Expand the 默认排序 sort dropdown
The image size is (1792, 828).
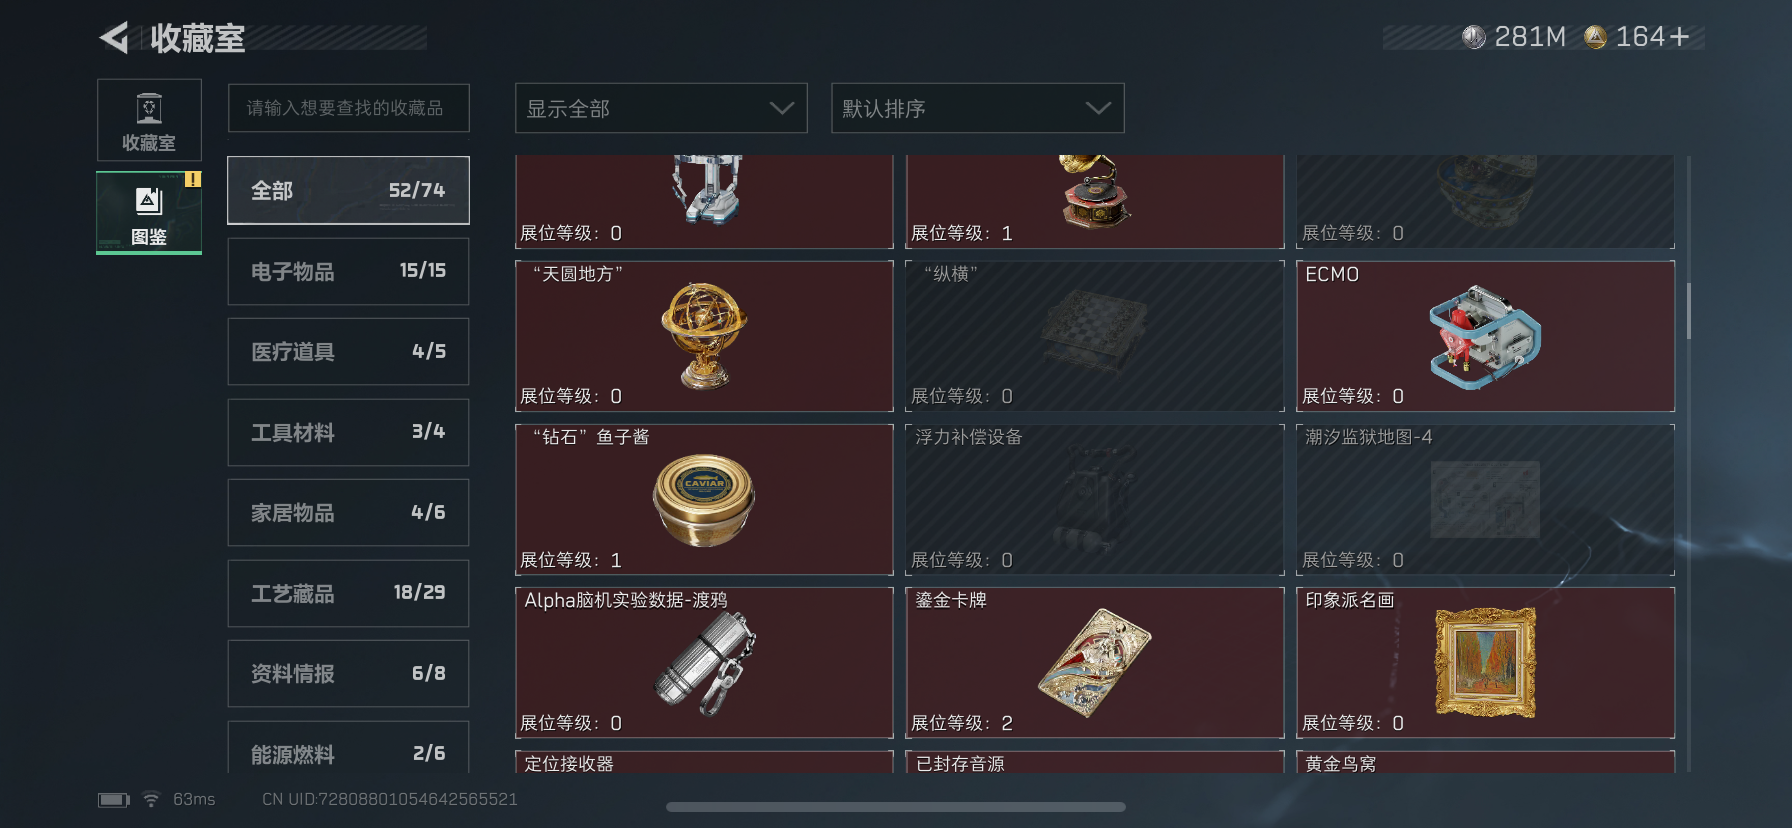click(978, 108)
